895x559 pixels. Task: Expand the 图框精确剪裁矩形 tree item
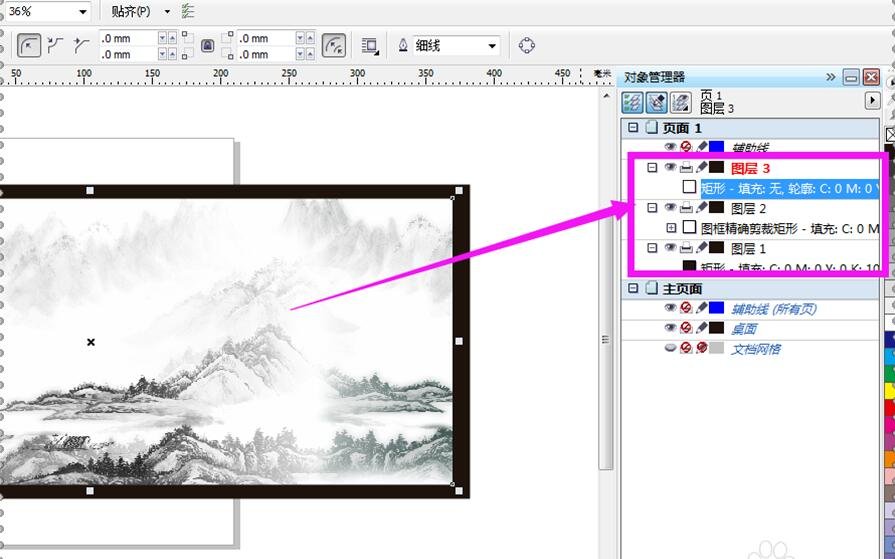(x=671, y=228)
